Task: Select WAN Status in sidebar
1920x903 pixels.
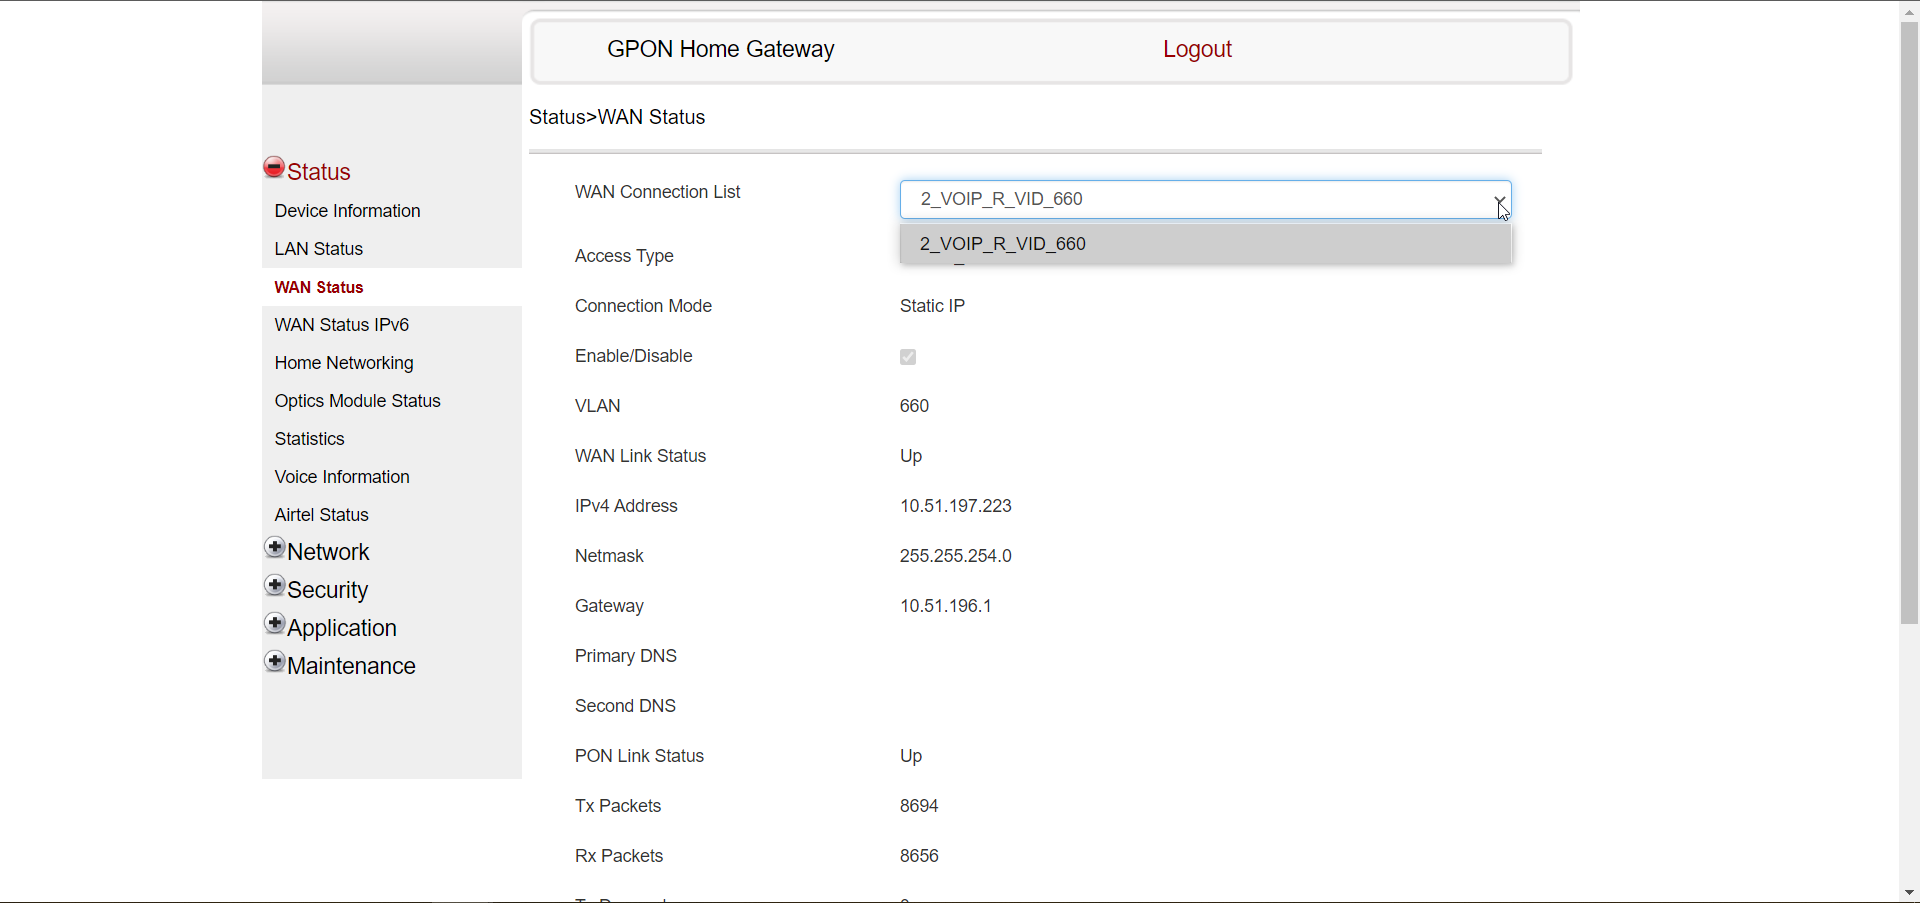Action: click(x=318, y=287)
